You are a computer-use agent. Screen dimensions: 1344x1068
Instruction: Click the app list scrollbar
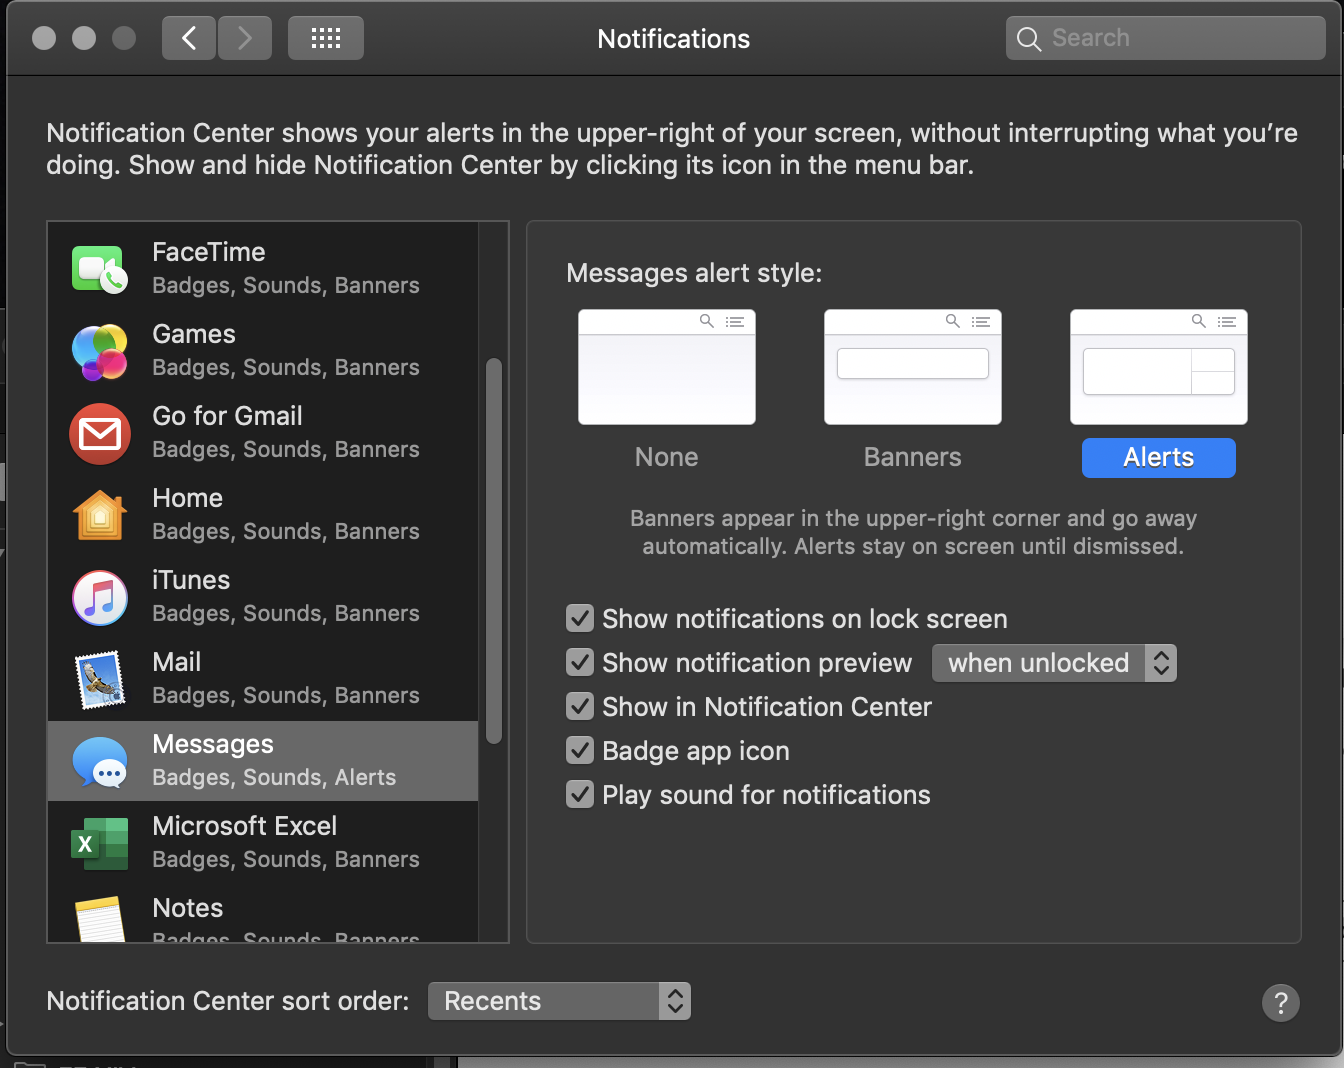493,551
